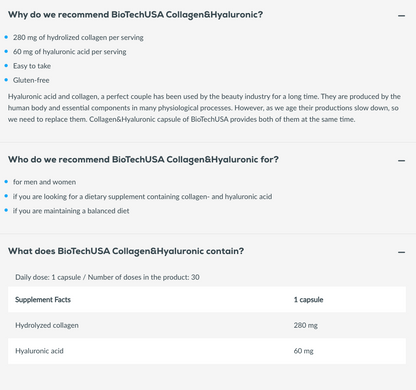Select the '60 mg of hyaluronic acid per serving' bullet

[70, 52]
